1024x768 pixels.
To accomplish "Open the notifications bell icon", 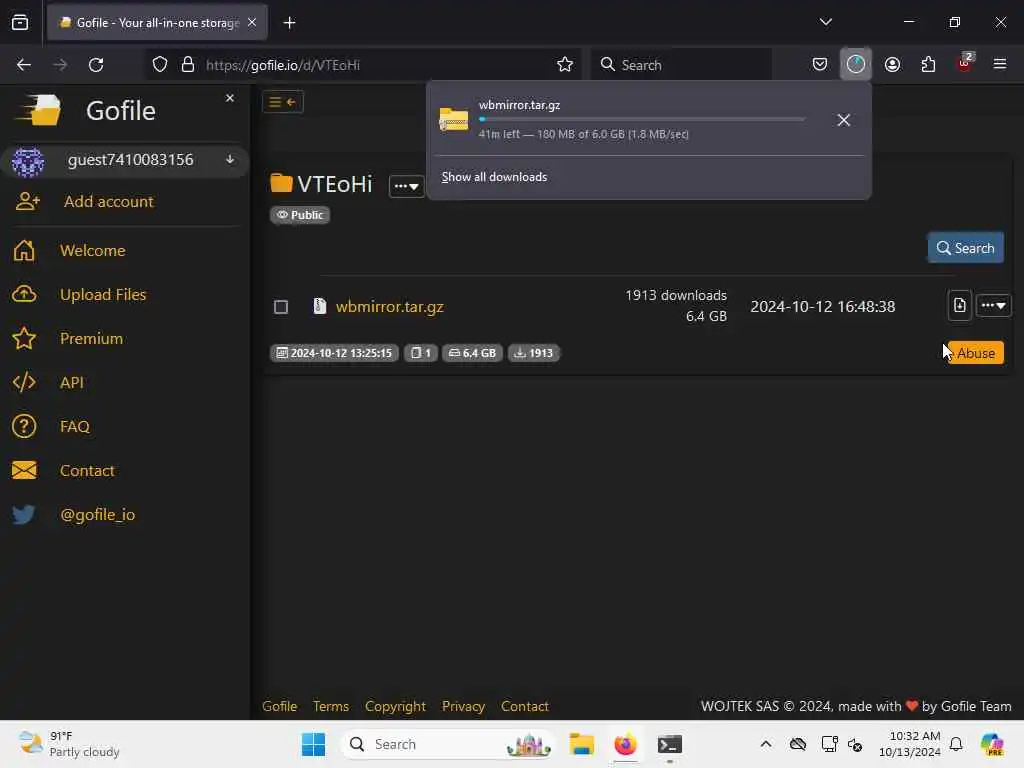I will [955, 744].
